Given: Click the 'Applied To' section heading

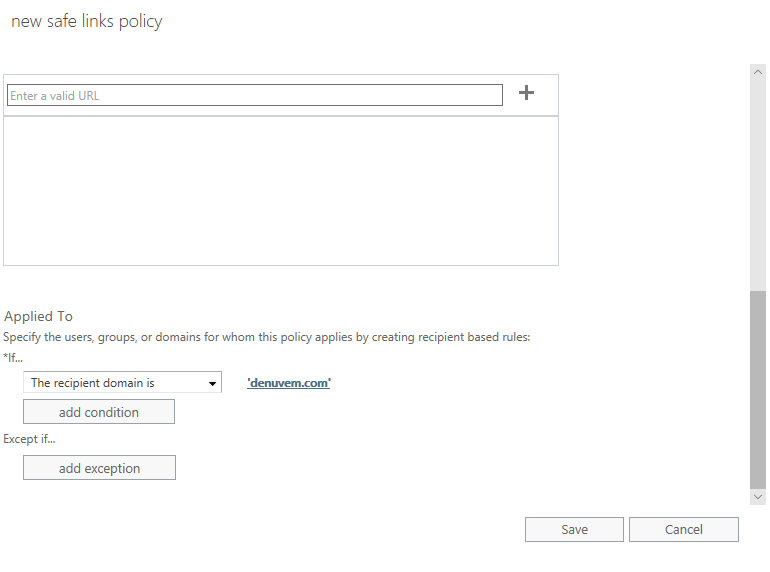Looking at the screenshot, I should 38,316.
